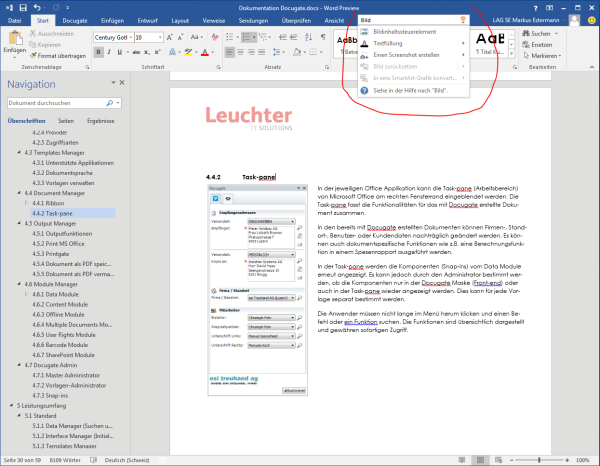Expand the 4.6.1 Data Module heading

tap(26, 294)
